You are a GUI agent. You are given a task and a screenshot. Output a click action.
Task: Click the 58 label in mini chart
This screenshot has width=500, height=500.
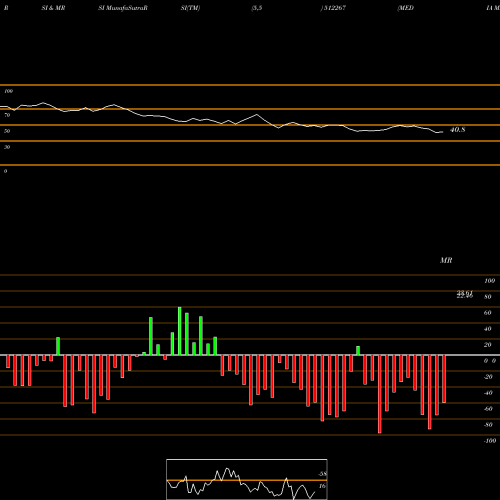[322, 474]
